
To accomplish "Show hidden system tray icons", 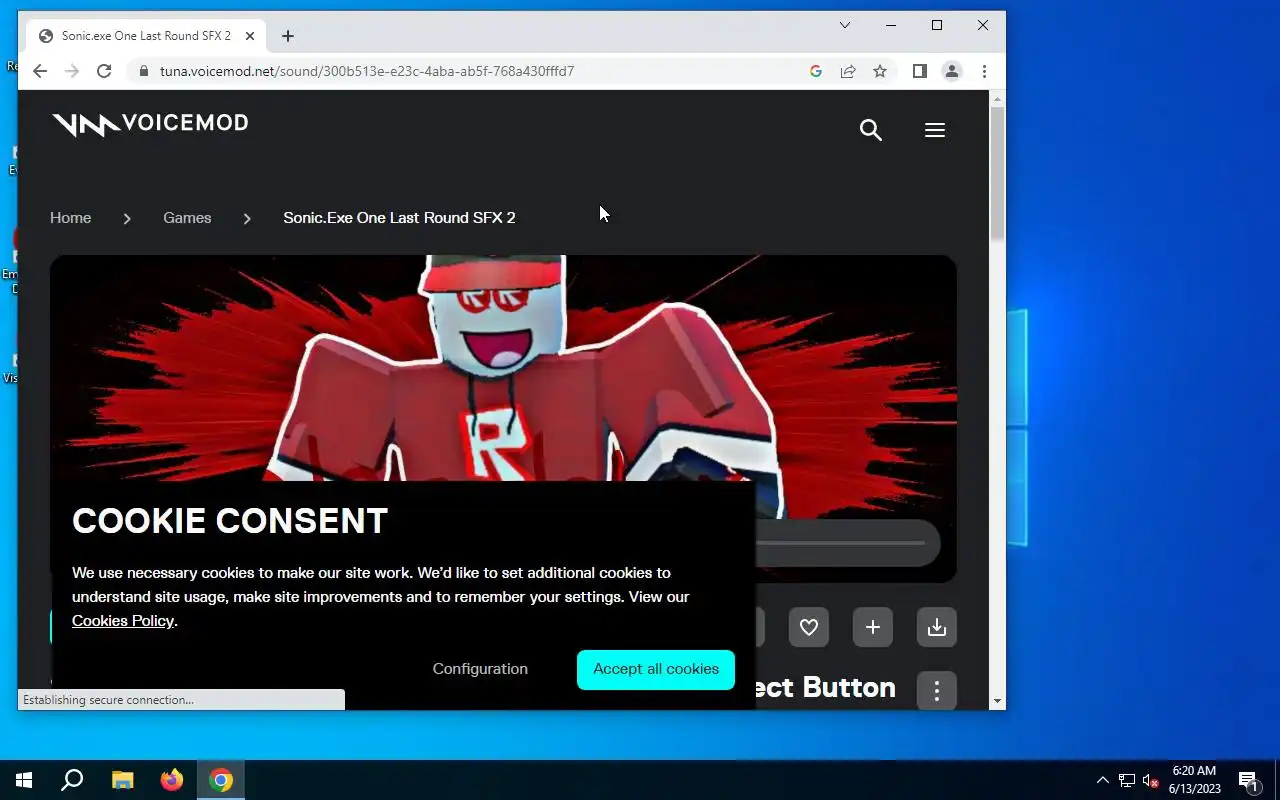I will [1103, 780].
